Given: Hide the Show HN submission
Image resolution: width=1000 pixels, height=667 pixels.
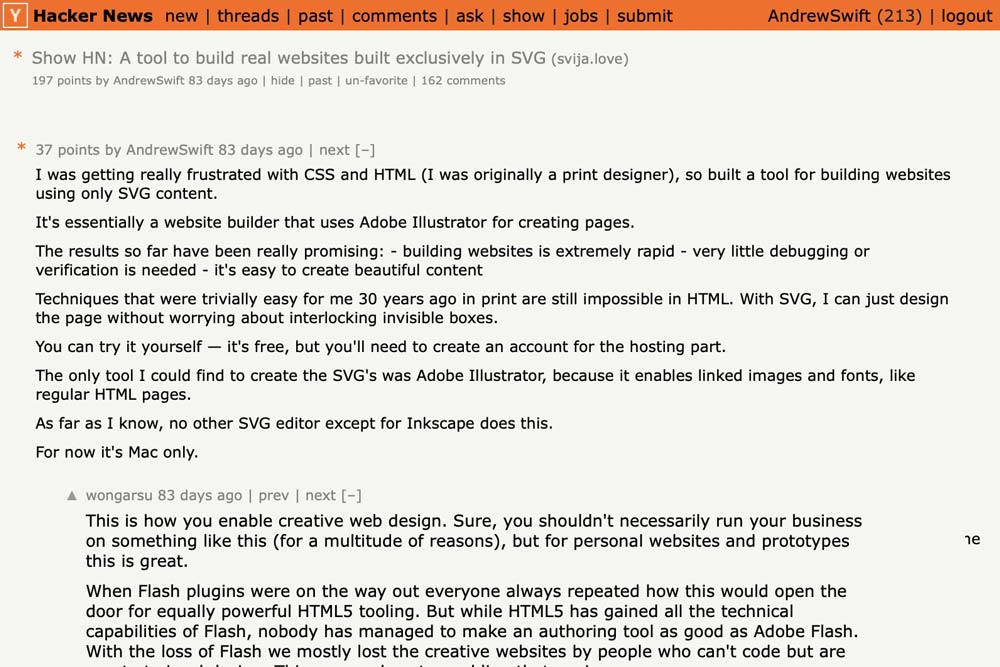Looking at the screenshot, I should point(282,81).
